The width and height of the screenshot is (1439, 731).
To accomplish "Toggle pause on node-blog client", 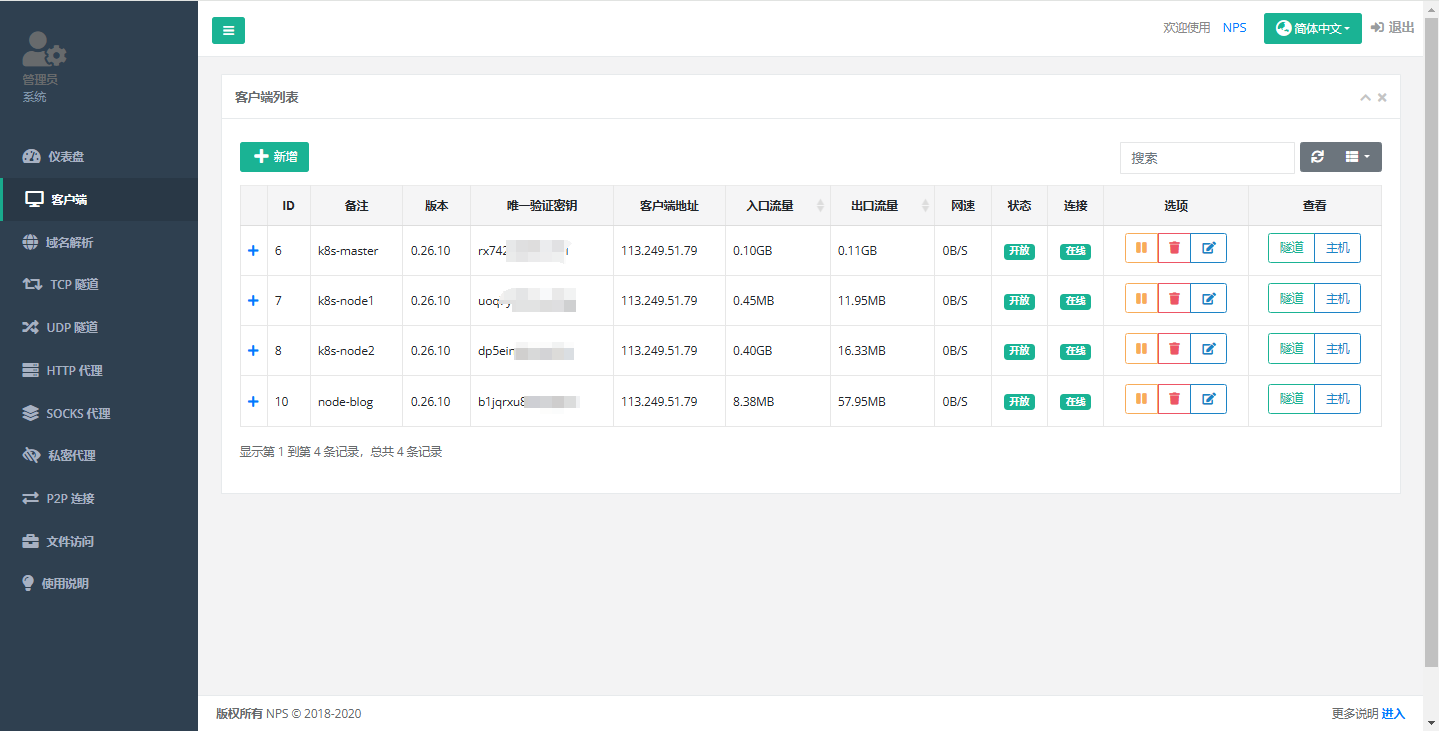I will (x=1141, y=399).
